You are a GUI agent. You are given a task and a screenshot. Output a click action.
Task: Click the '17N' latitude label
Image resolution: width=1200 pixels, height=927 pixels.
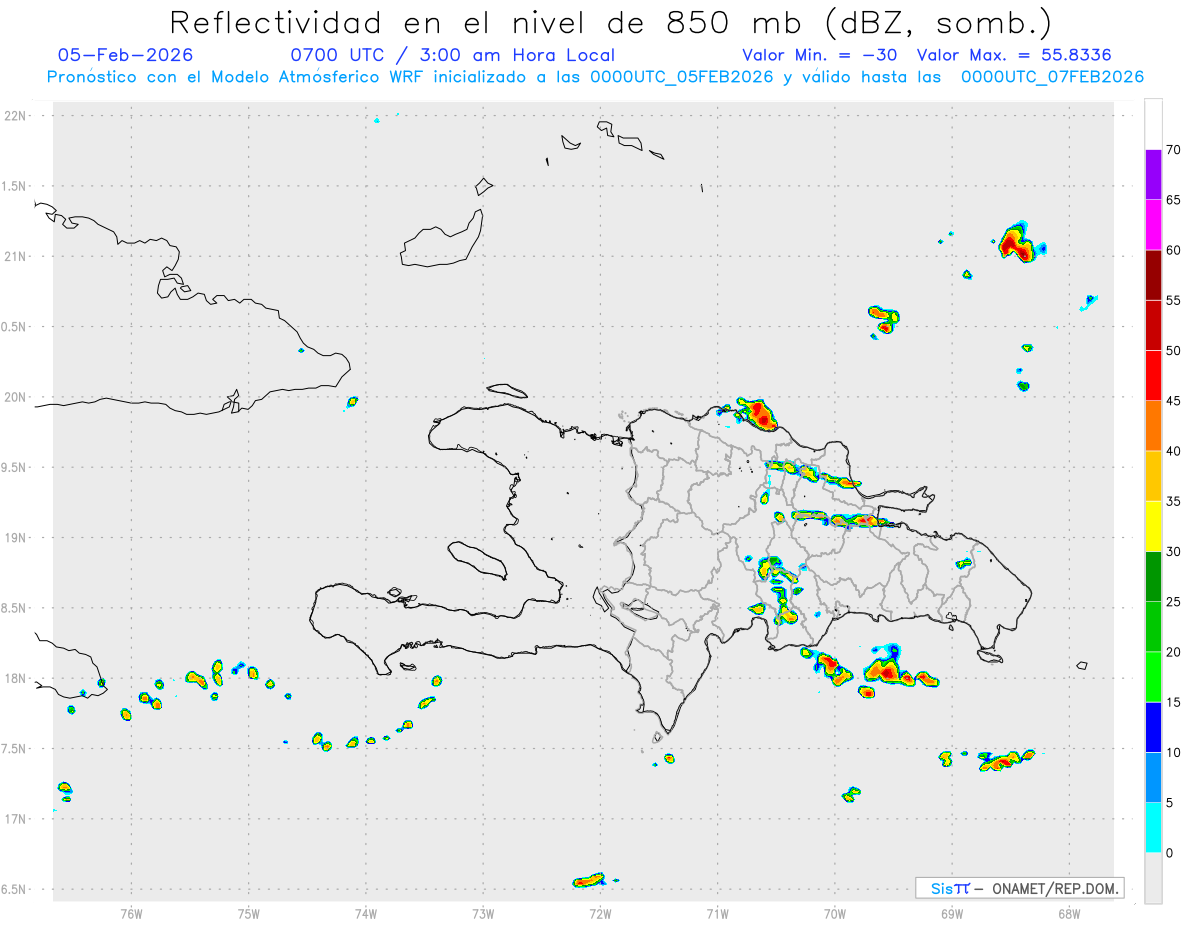16,819
